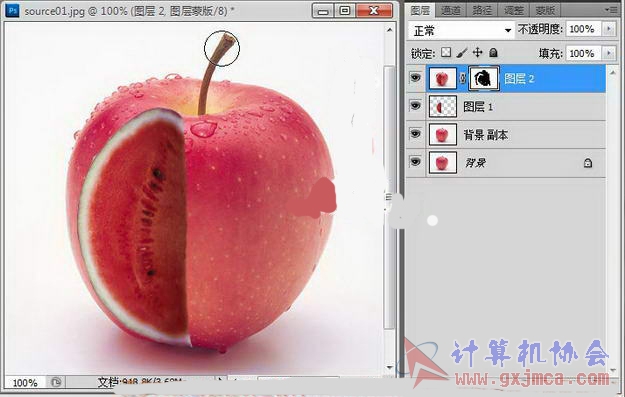
Task: Select layer name 背景 副本
Action: coord(485,135)
